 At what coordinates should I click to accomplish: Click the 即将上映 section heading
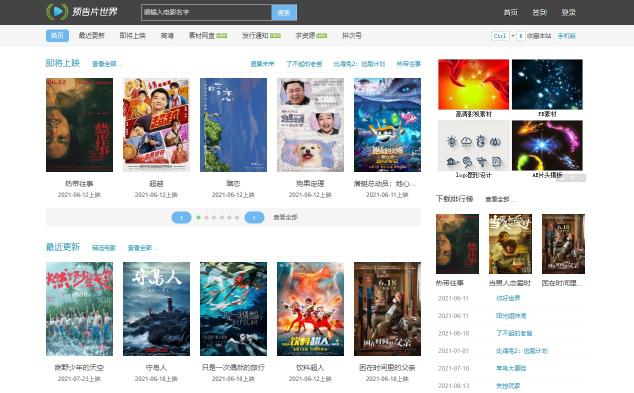coord(63,63)
